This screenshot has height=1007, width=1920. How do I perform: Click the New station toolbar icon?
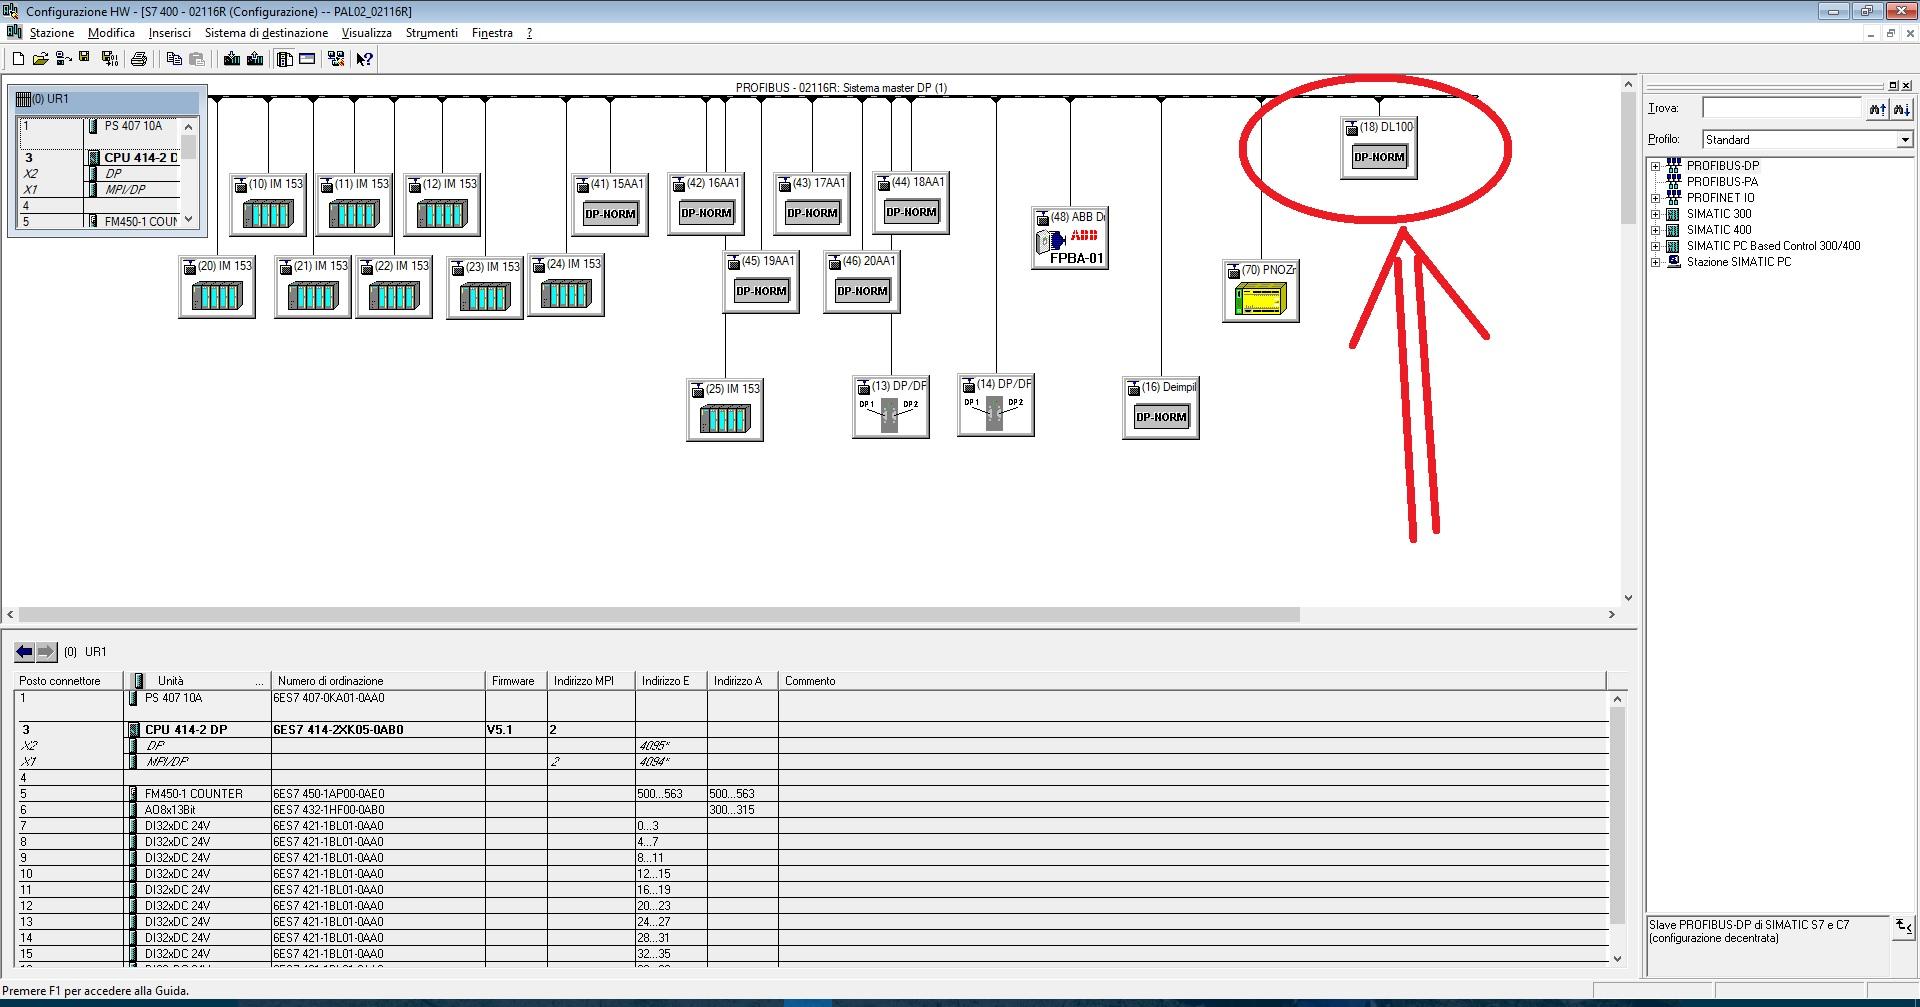[18, 59]
